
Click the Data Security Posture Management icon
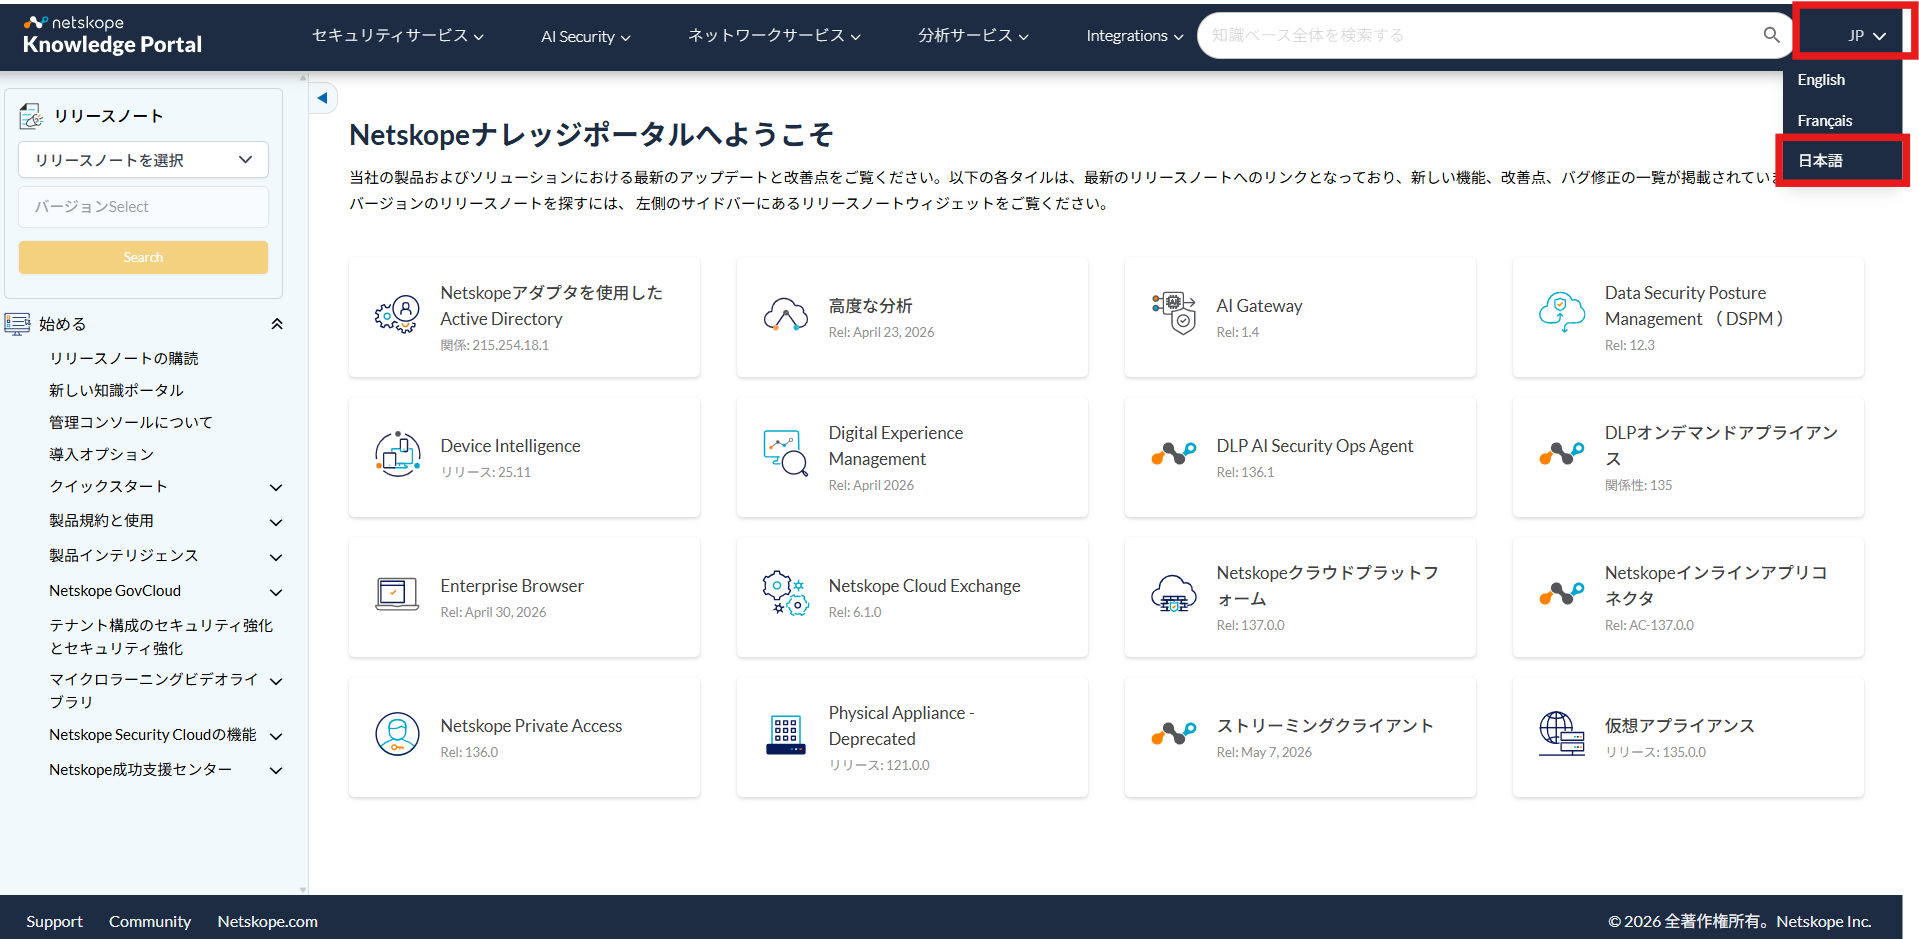click(1562, 313)
